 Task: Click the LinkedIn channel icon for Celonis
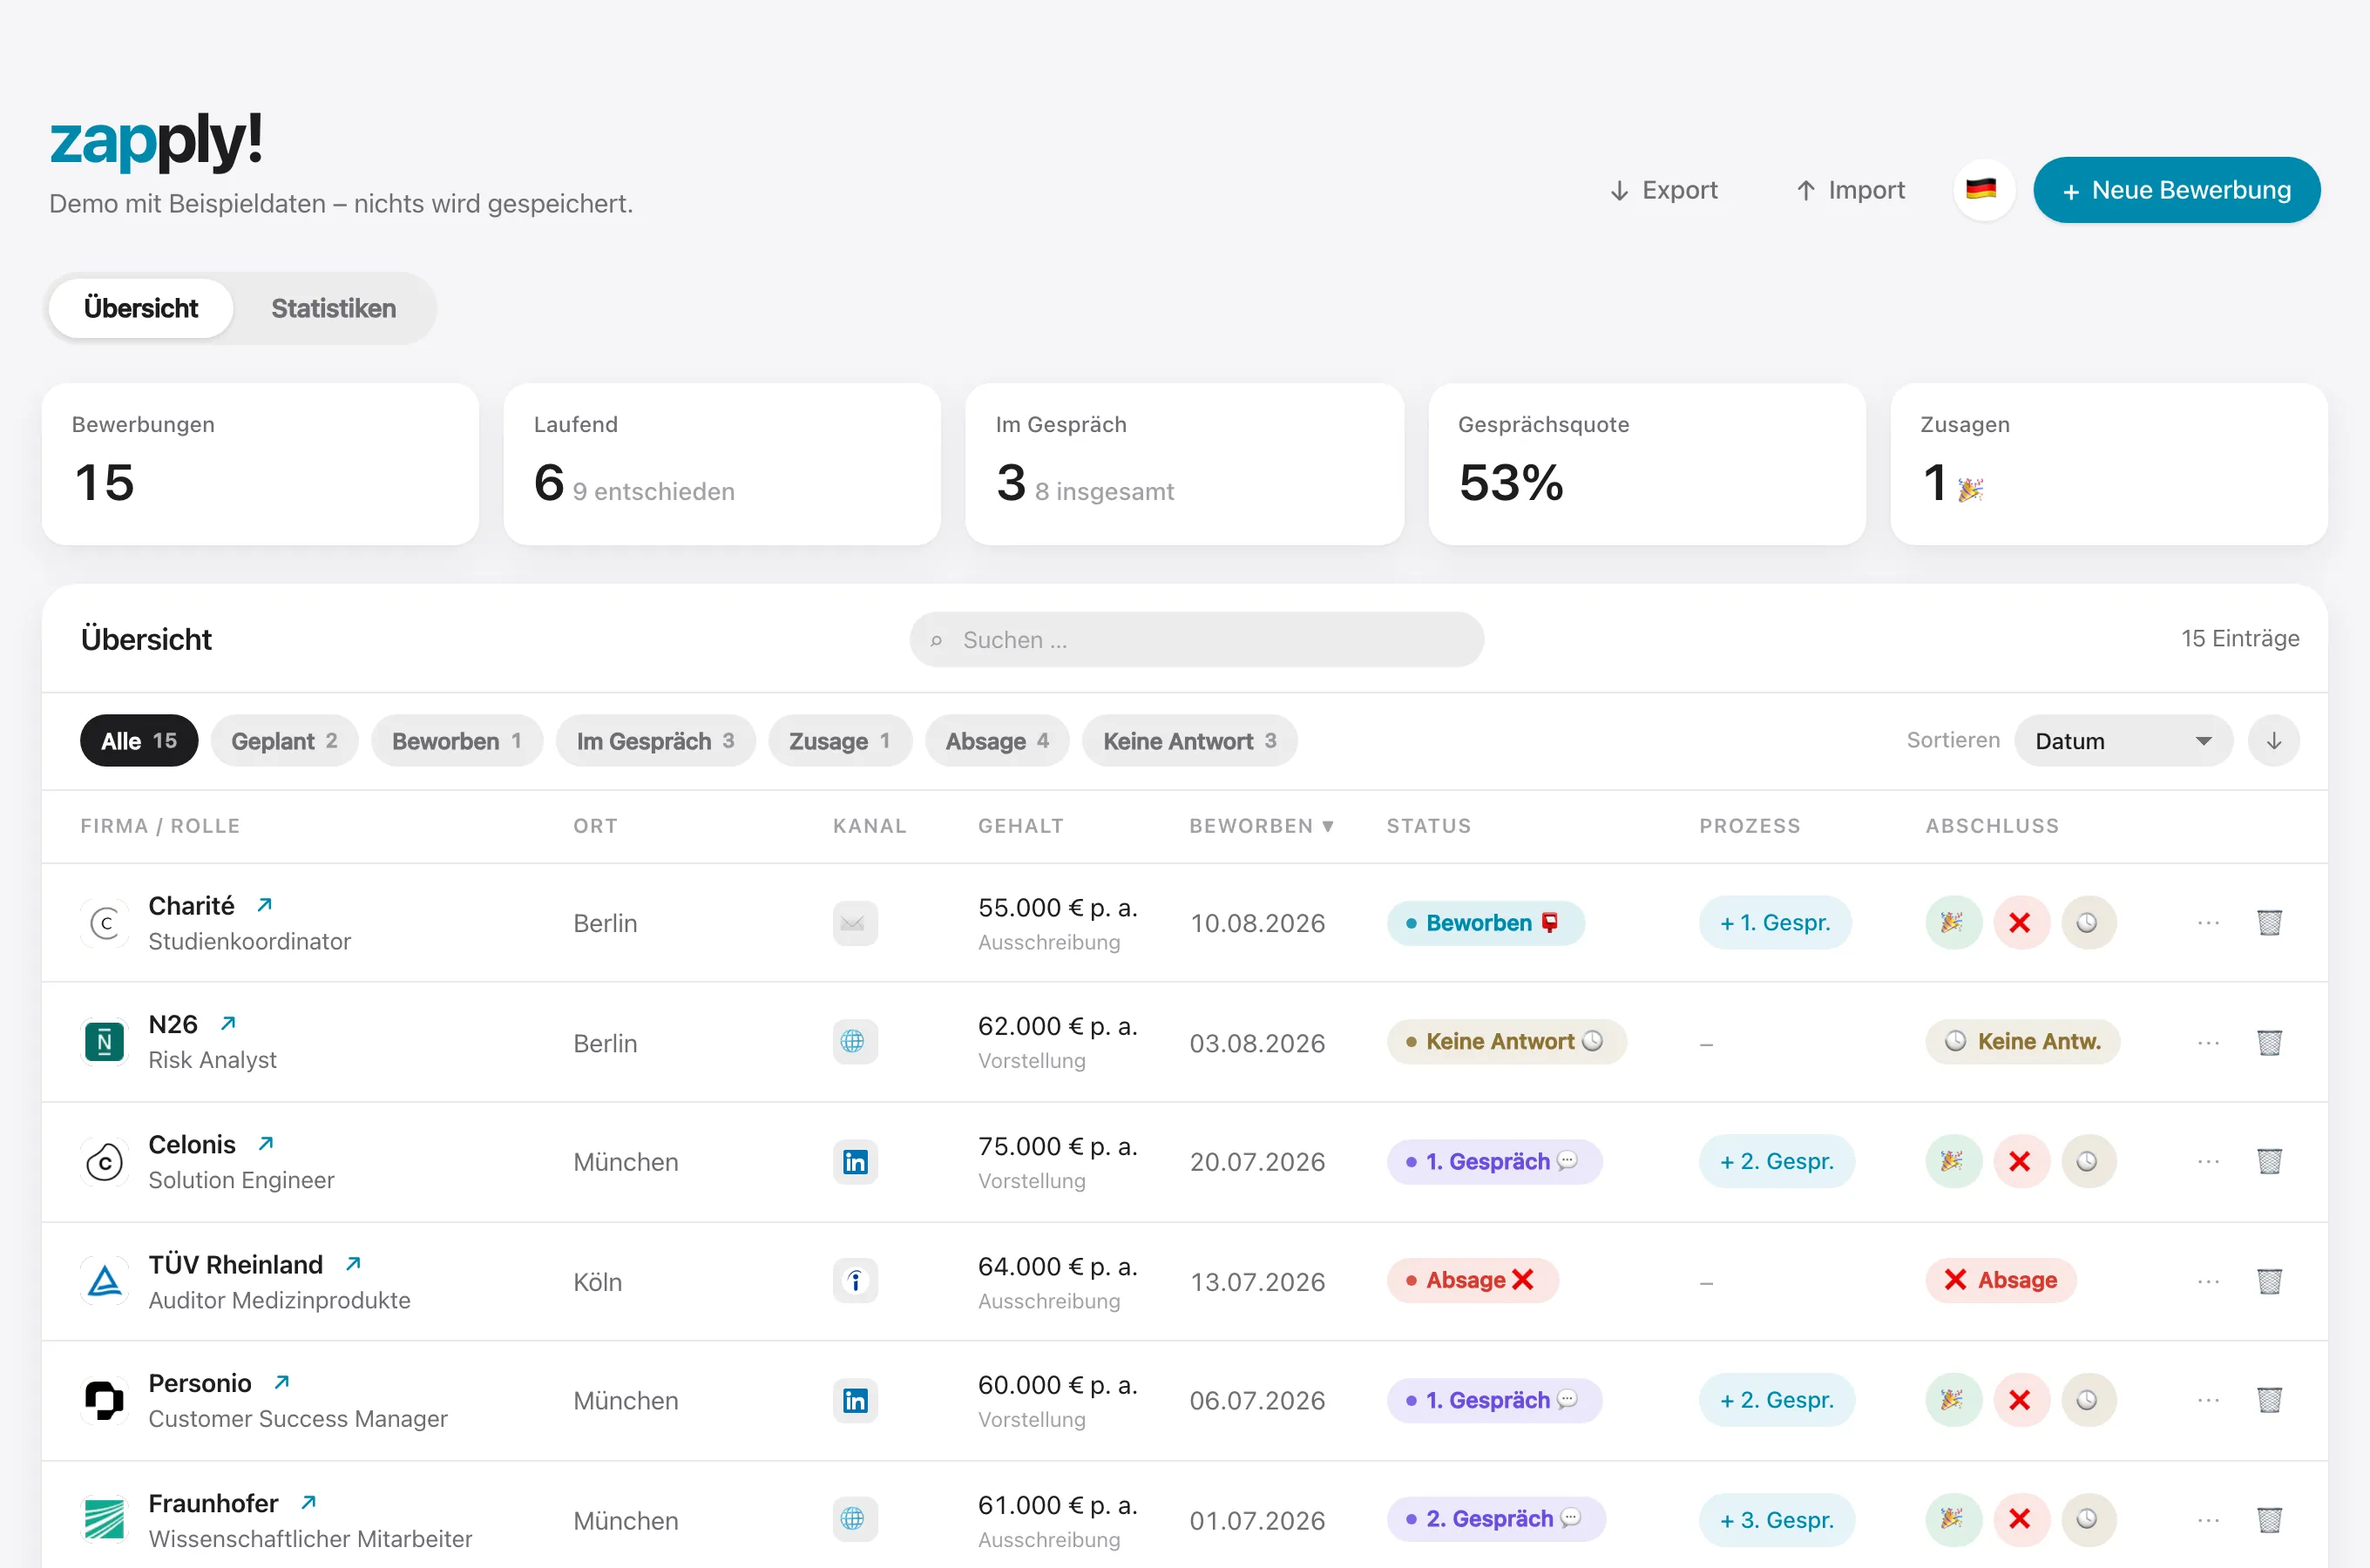[855, 1162]
